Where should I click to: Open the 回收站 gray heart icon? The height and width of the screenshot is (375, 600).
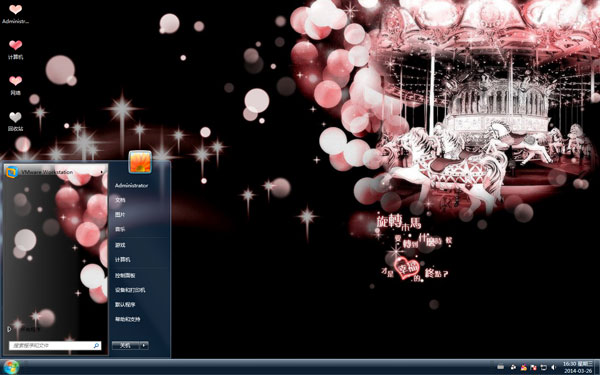pyautogui.click(x=15, y=117)
